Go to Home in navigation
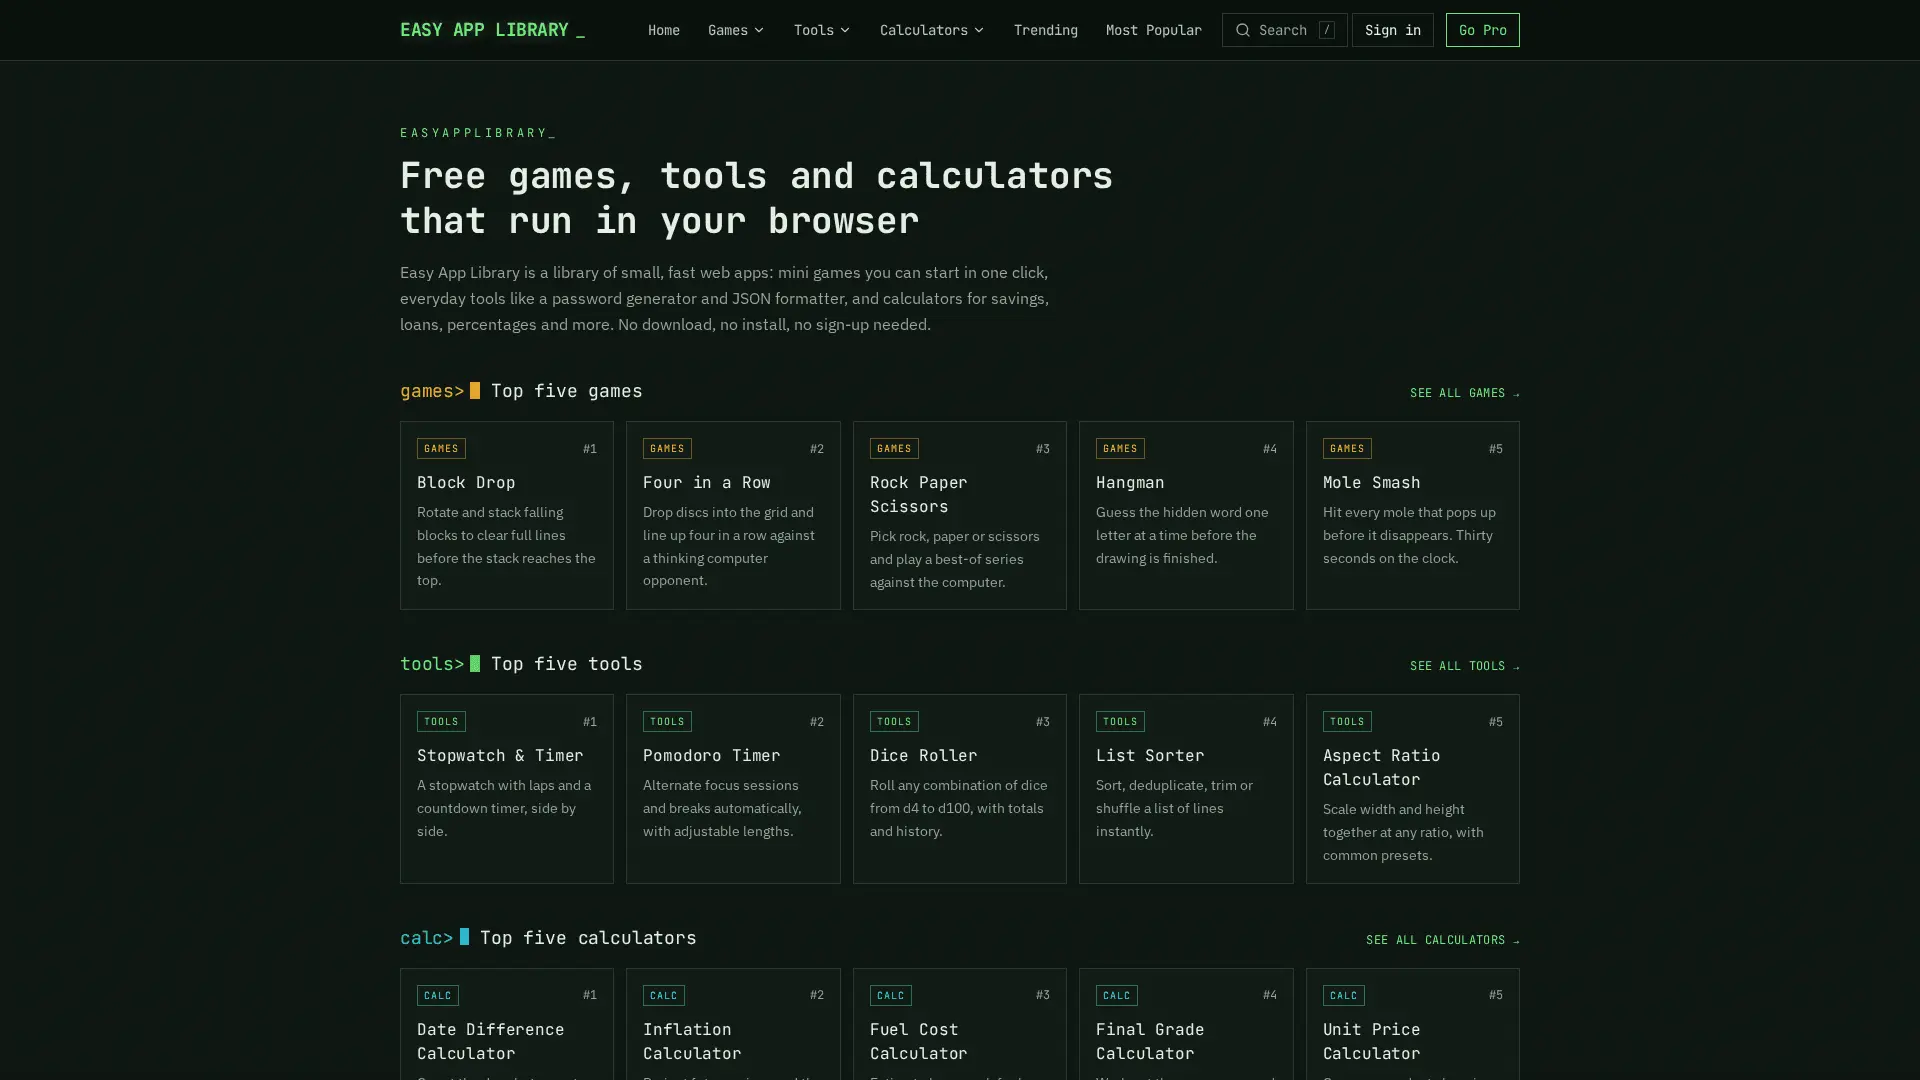This screenshot has width=1920, height=1080. pos(664,30)
